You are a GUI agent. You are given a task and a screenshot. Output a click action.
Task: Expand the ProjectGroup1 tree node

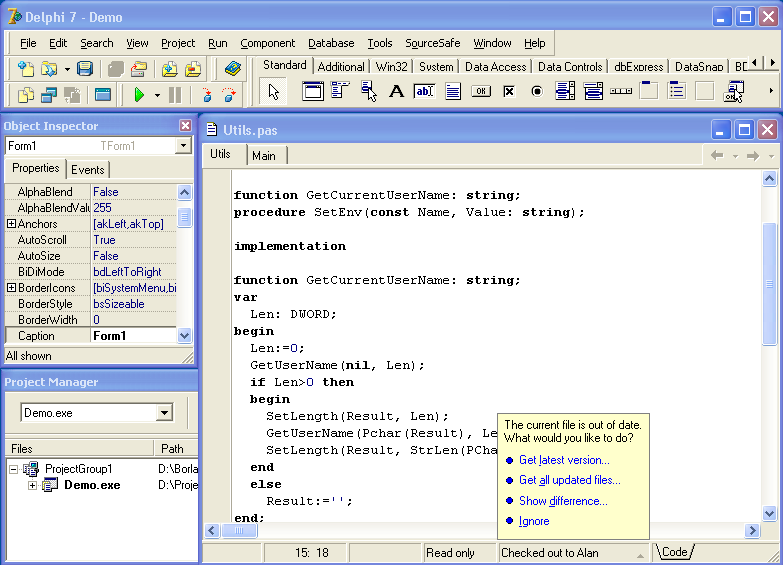[x=14, y=469]
